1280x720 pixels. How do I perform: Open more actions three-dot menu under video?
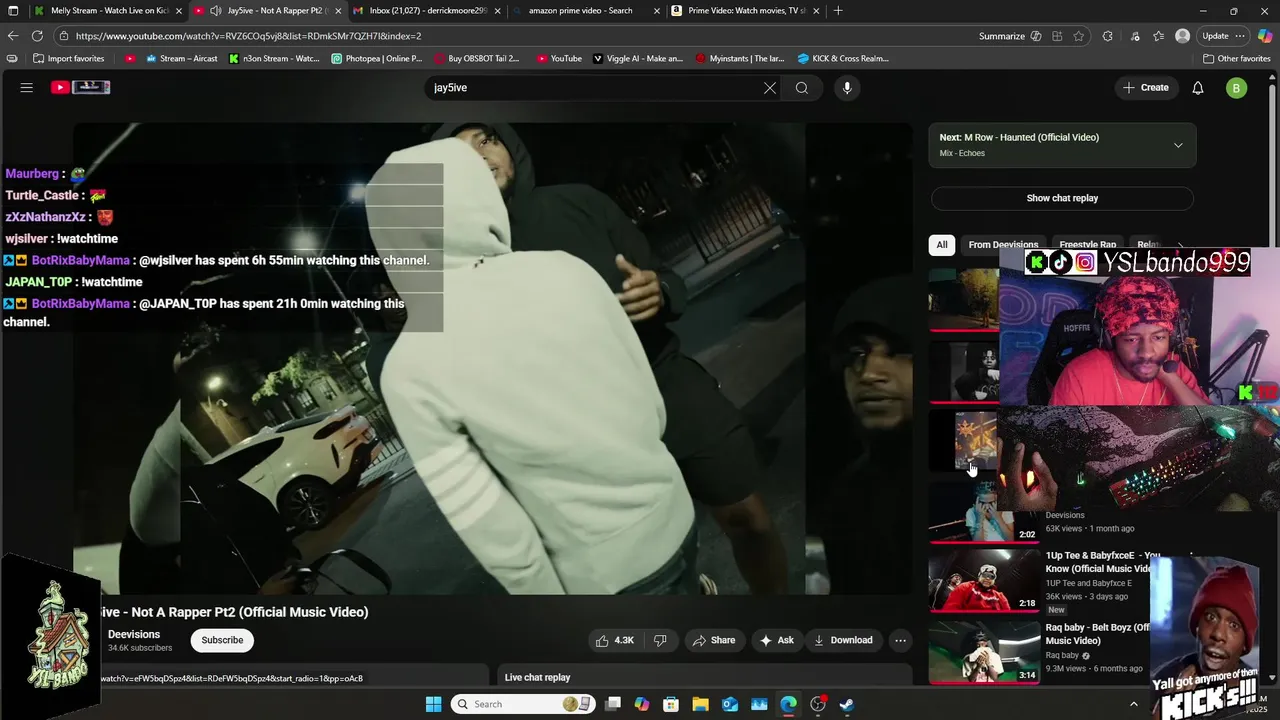pos(900,640)
